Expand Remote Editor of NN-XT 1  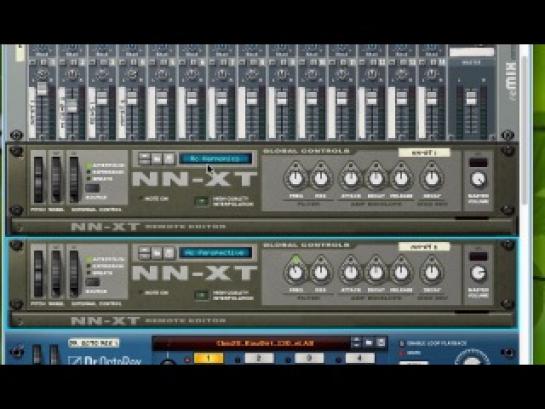[19, 227]
